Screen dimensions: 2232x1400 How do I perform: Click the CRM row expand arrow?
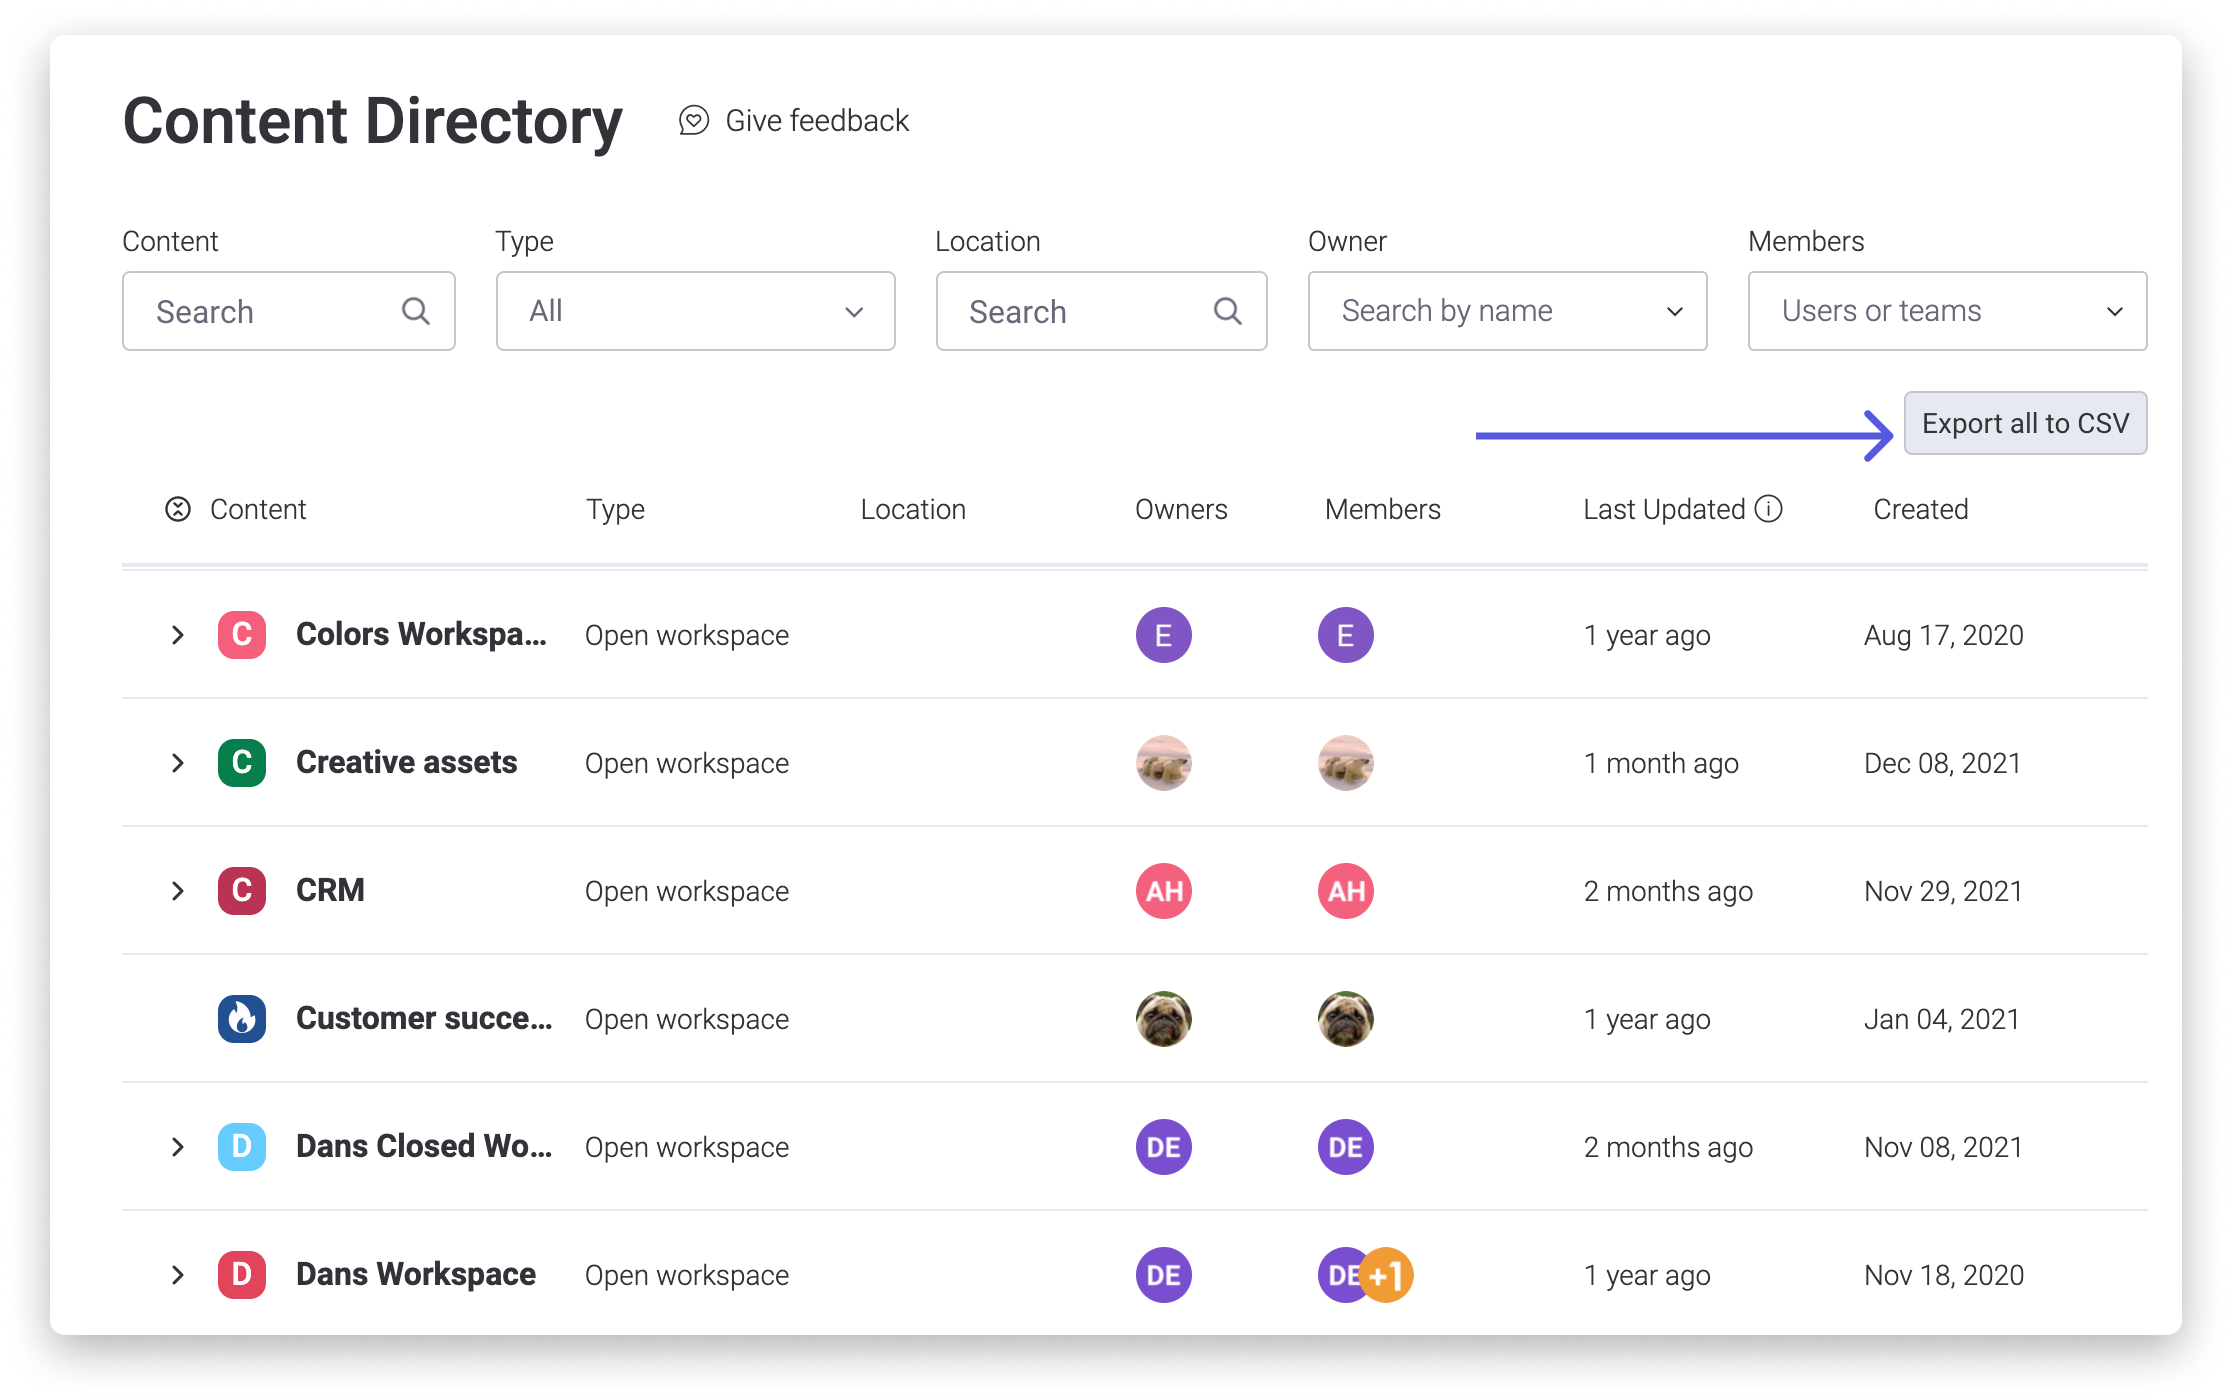[177, 889]
